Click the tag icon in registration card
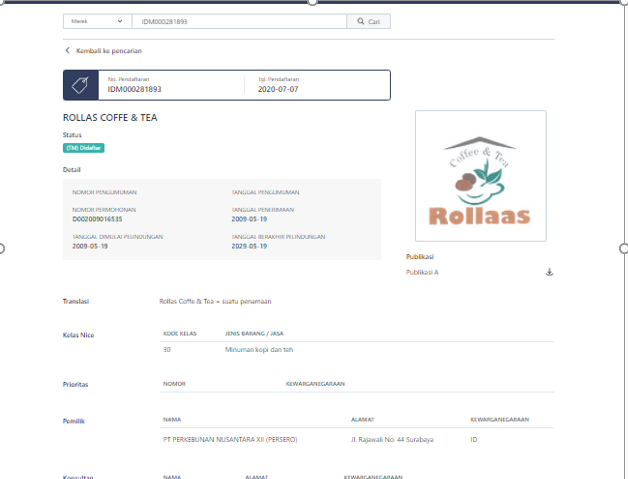 80,85
